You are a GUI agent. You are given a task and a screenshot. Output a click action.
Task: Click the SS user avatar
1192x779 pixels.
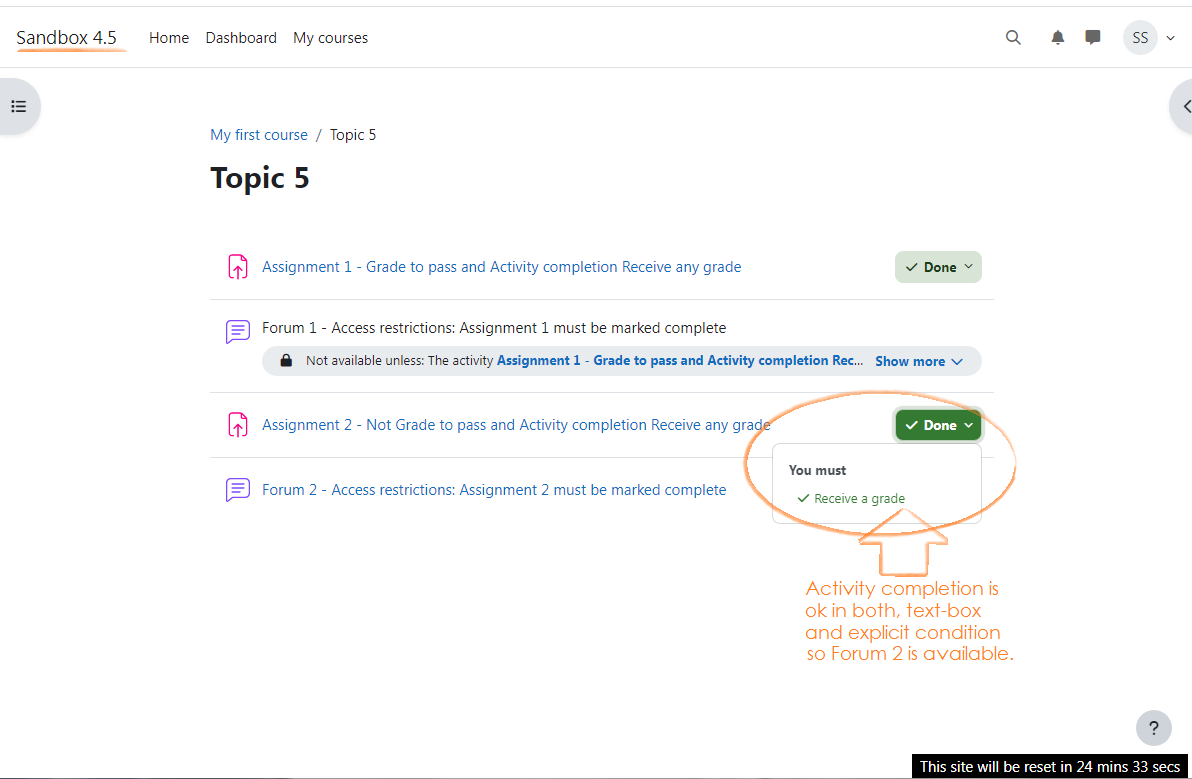tap(1140, 37)
